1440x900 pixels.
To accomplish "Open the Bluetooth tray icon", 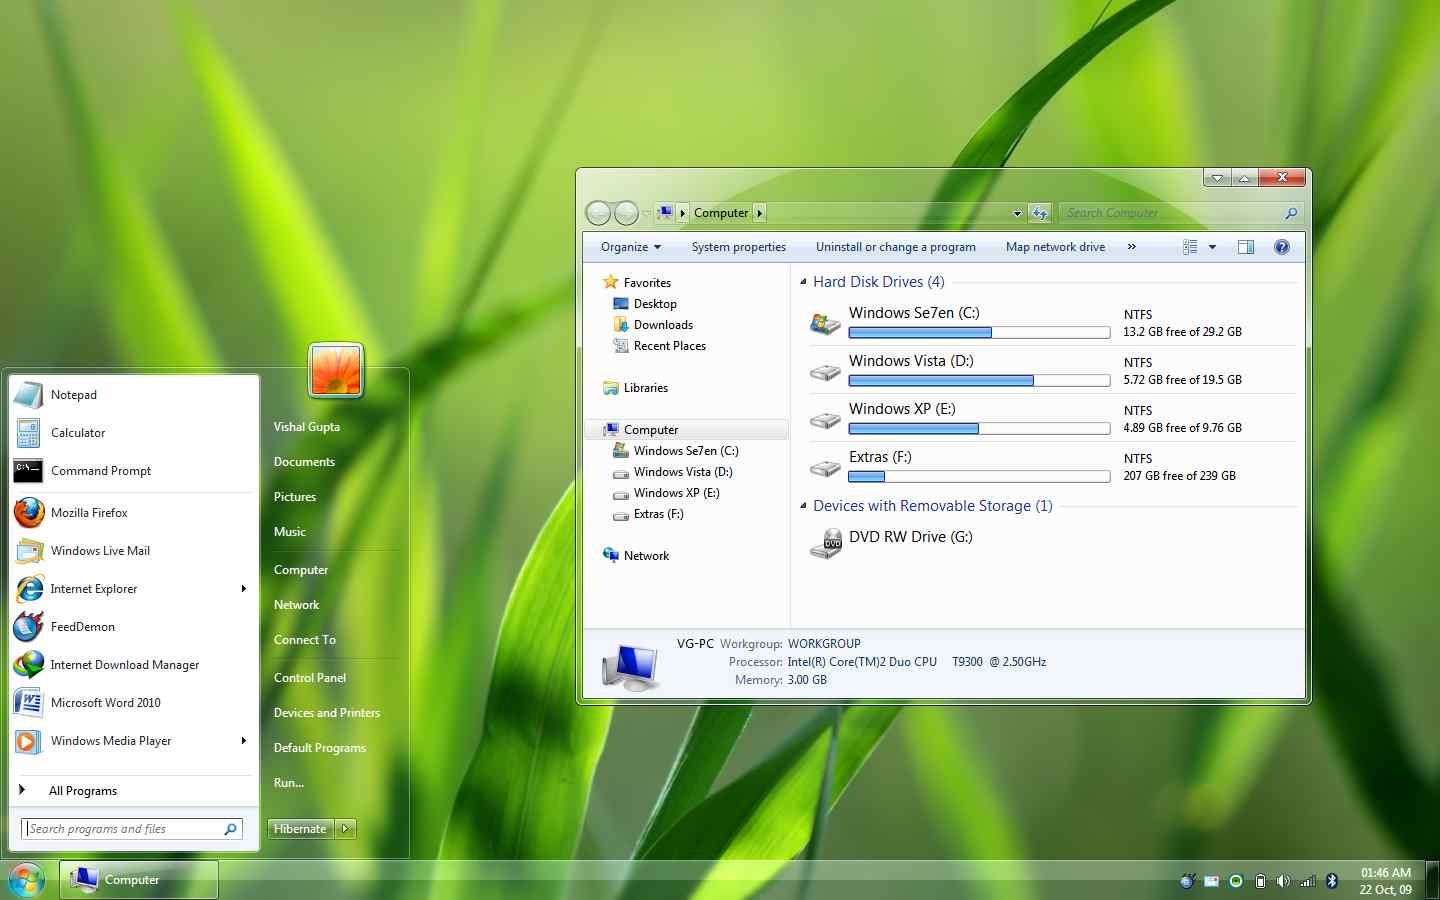I will [1332, 881].
